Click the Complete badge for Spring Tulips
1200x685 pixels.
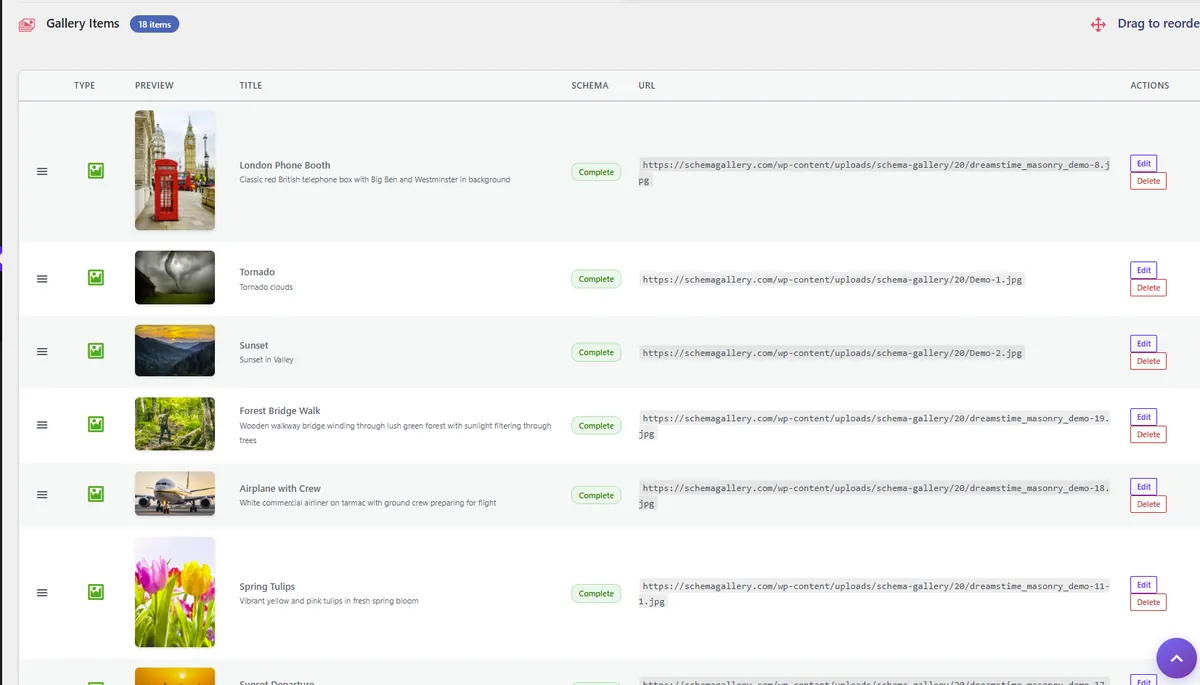pos(596,594)
